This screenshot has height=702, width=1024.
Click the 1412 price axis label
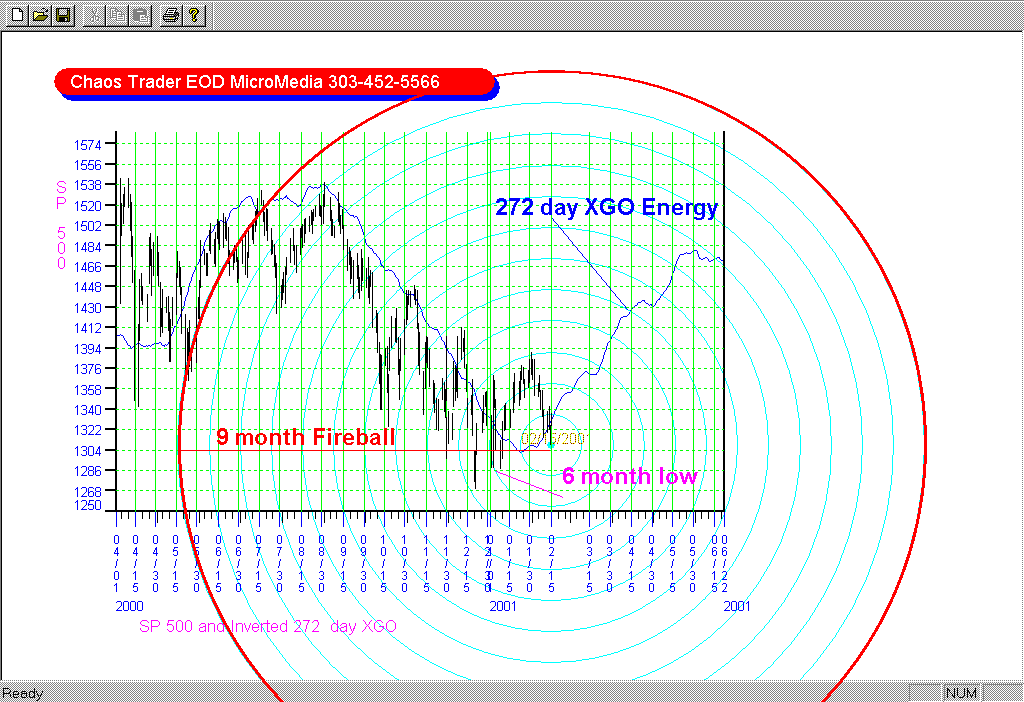coord(88,328)
